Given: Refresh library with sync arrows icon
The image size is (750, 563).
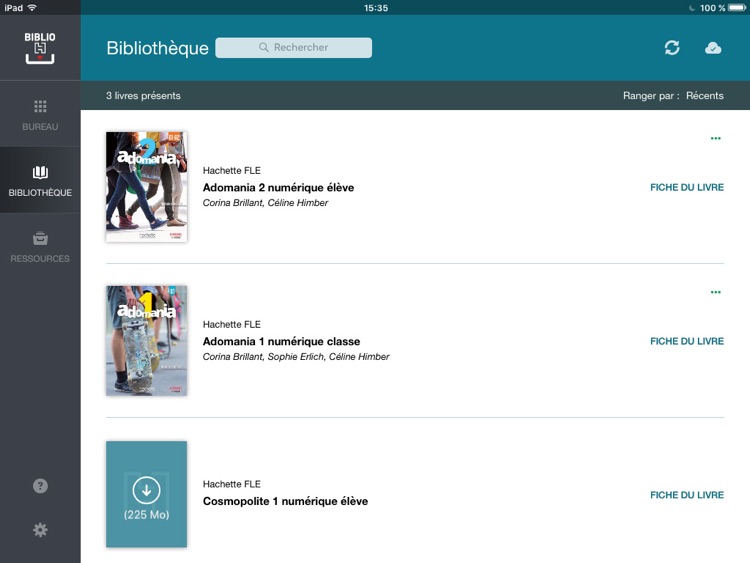Looking at the screenshot, I should (672, 47).
